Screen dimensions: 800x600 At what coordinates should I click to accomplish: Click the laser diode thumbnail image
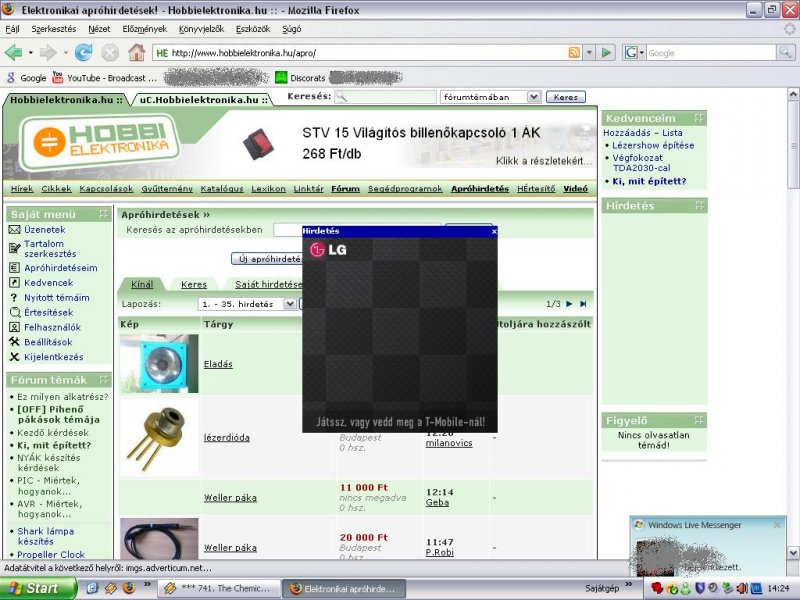(x=160, y=437)
